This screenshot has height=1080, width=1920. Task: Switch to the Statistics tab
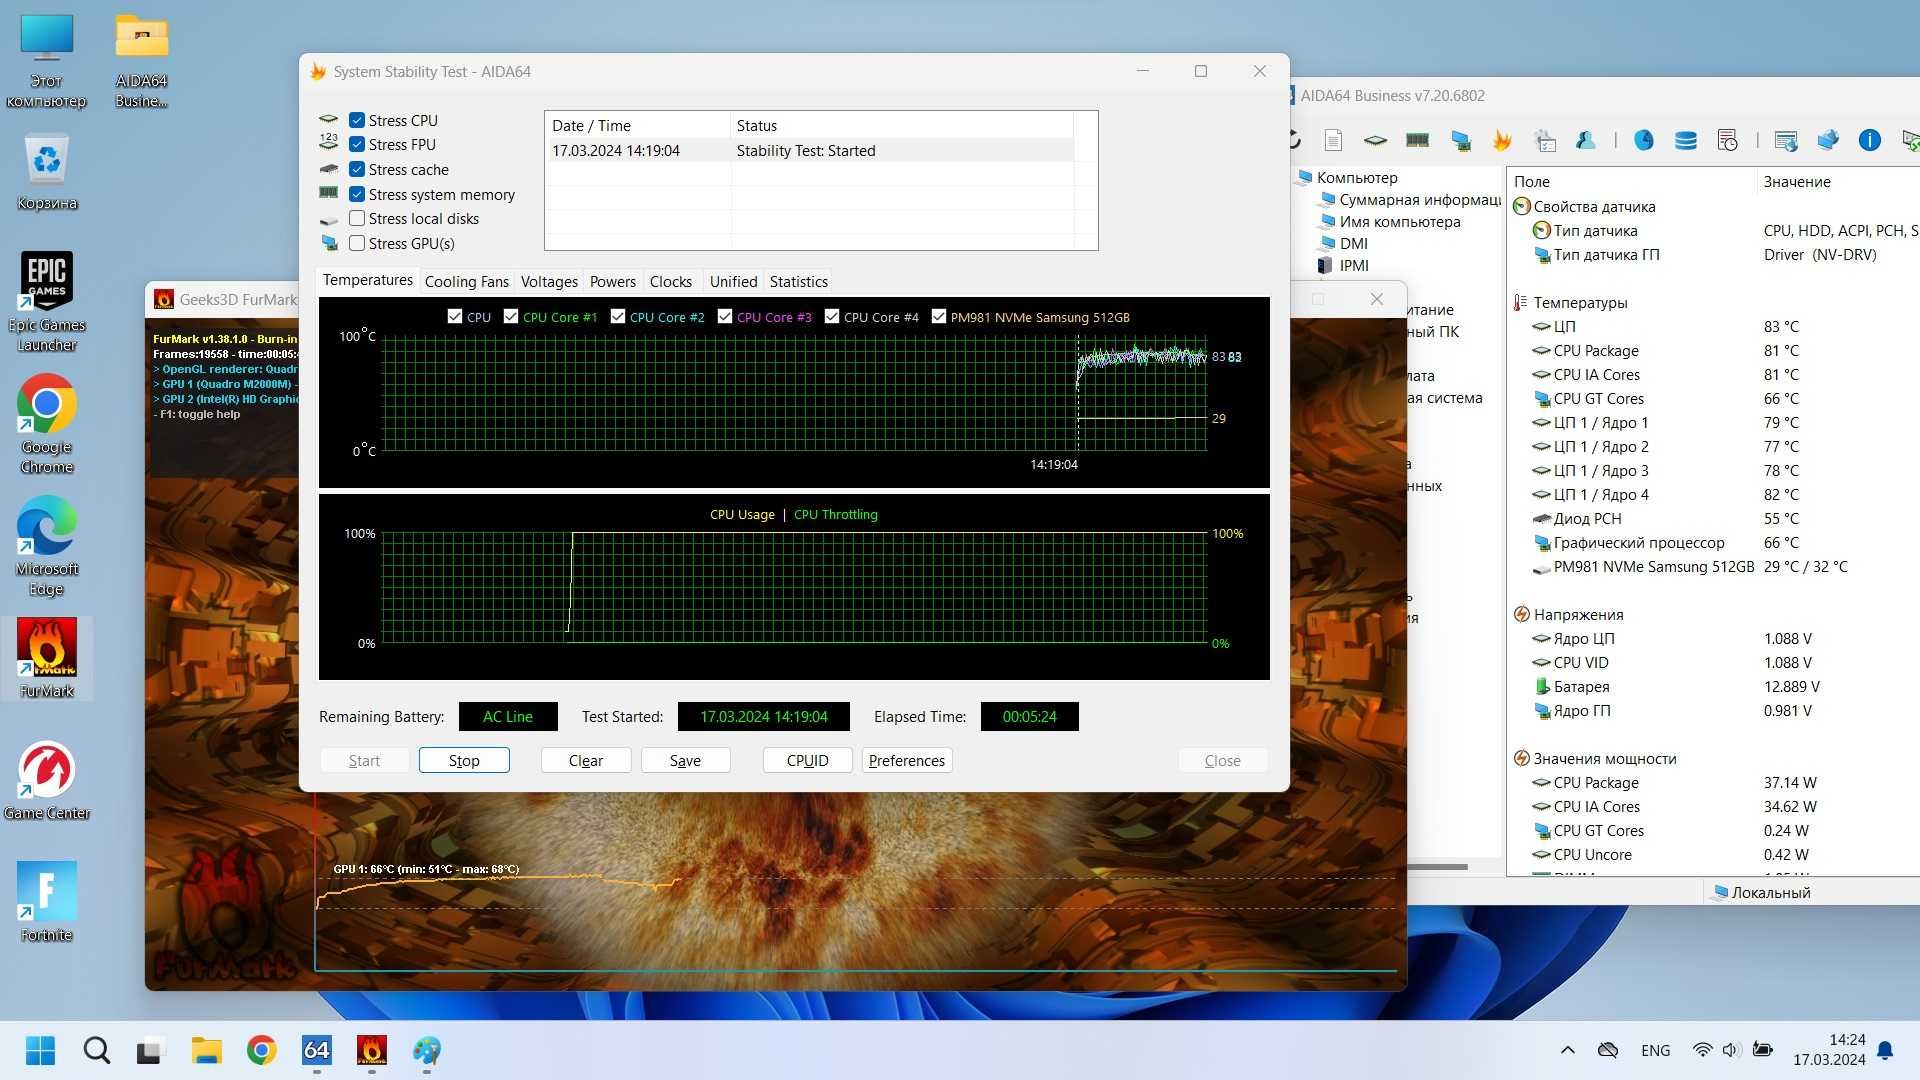798,282
